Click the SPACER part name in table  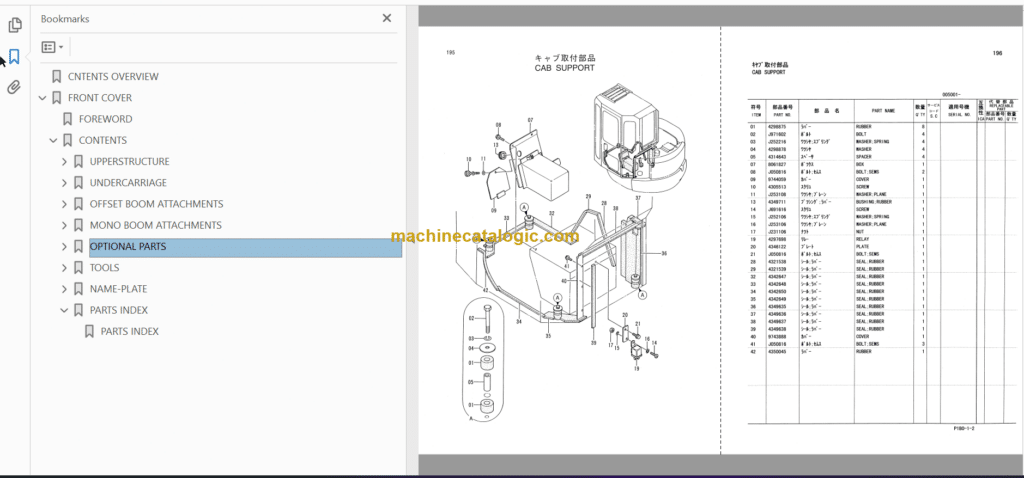[864, 156]
